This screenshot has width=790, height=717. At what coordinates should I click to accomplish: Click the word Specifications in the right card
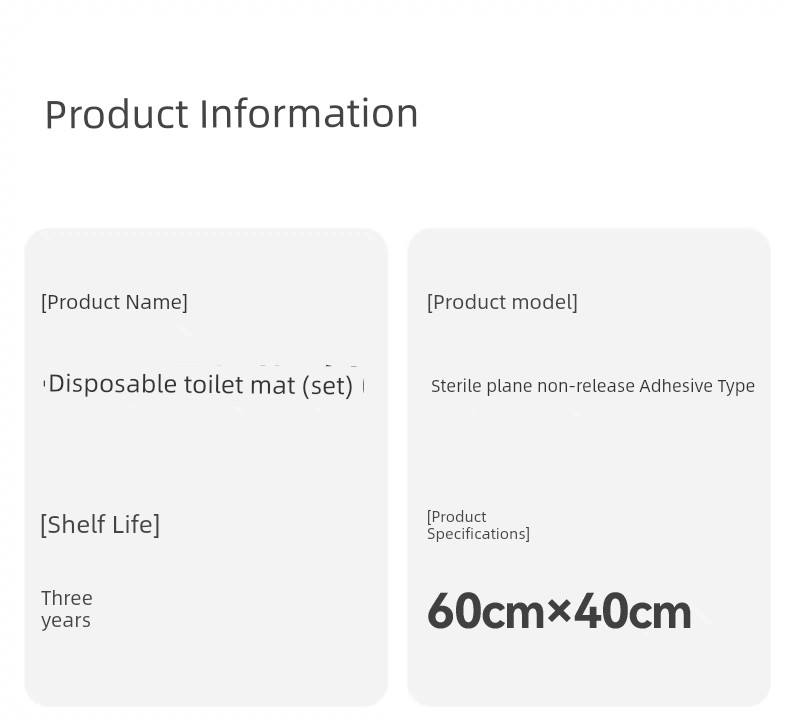pyautogui.click(x=478, y=534)
